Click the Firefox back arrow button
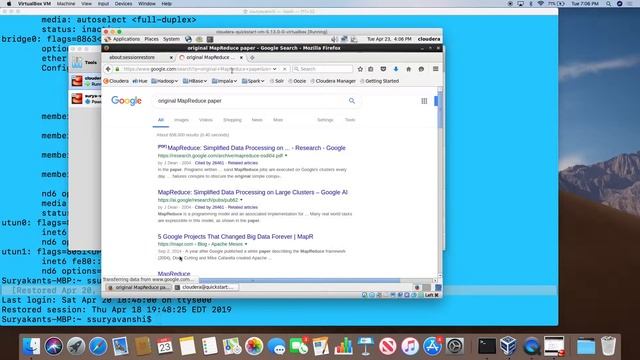 pos(108,69)
